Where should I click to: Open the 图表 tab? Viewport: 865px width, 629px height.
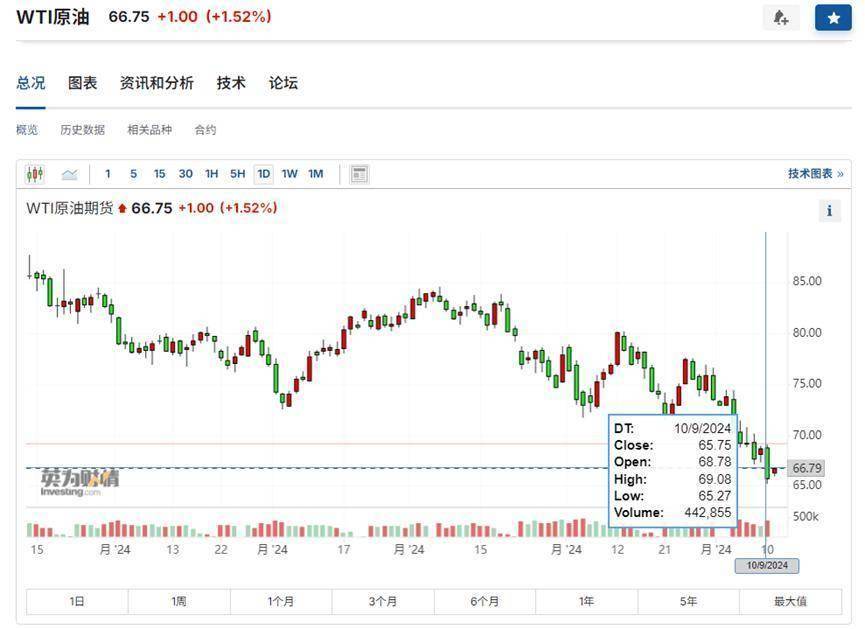[82, 83]
